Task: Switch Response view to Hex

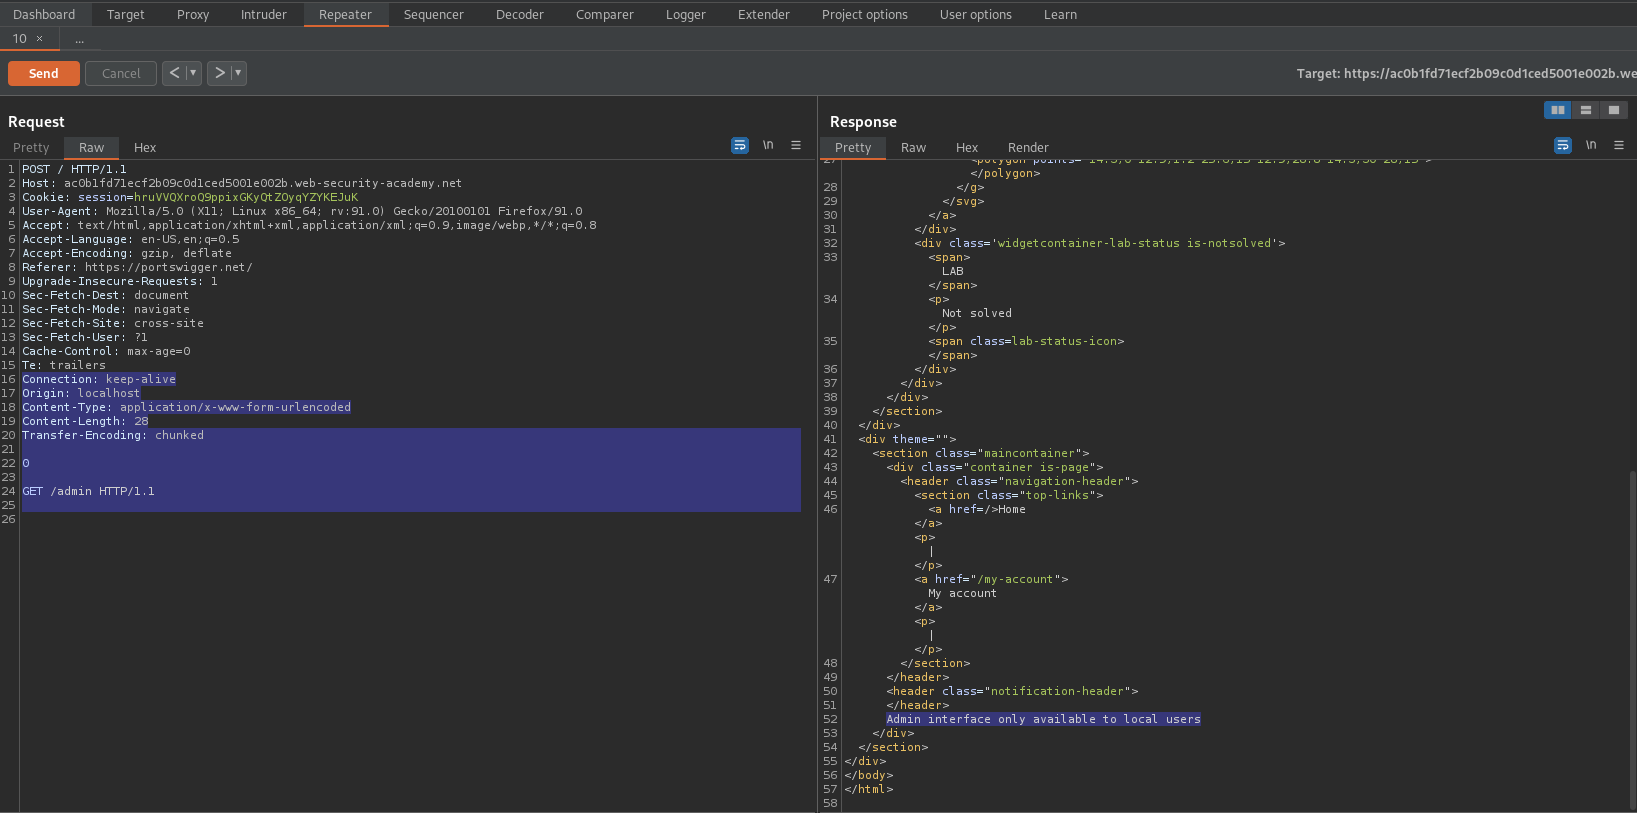Action: [x=967, y=147]
